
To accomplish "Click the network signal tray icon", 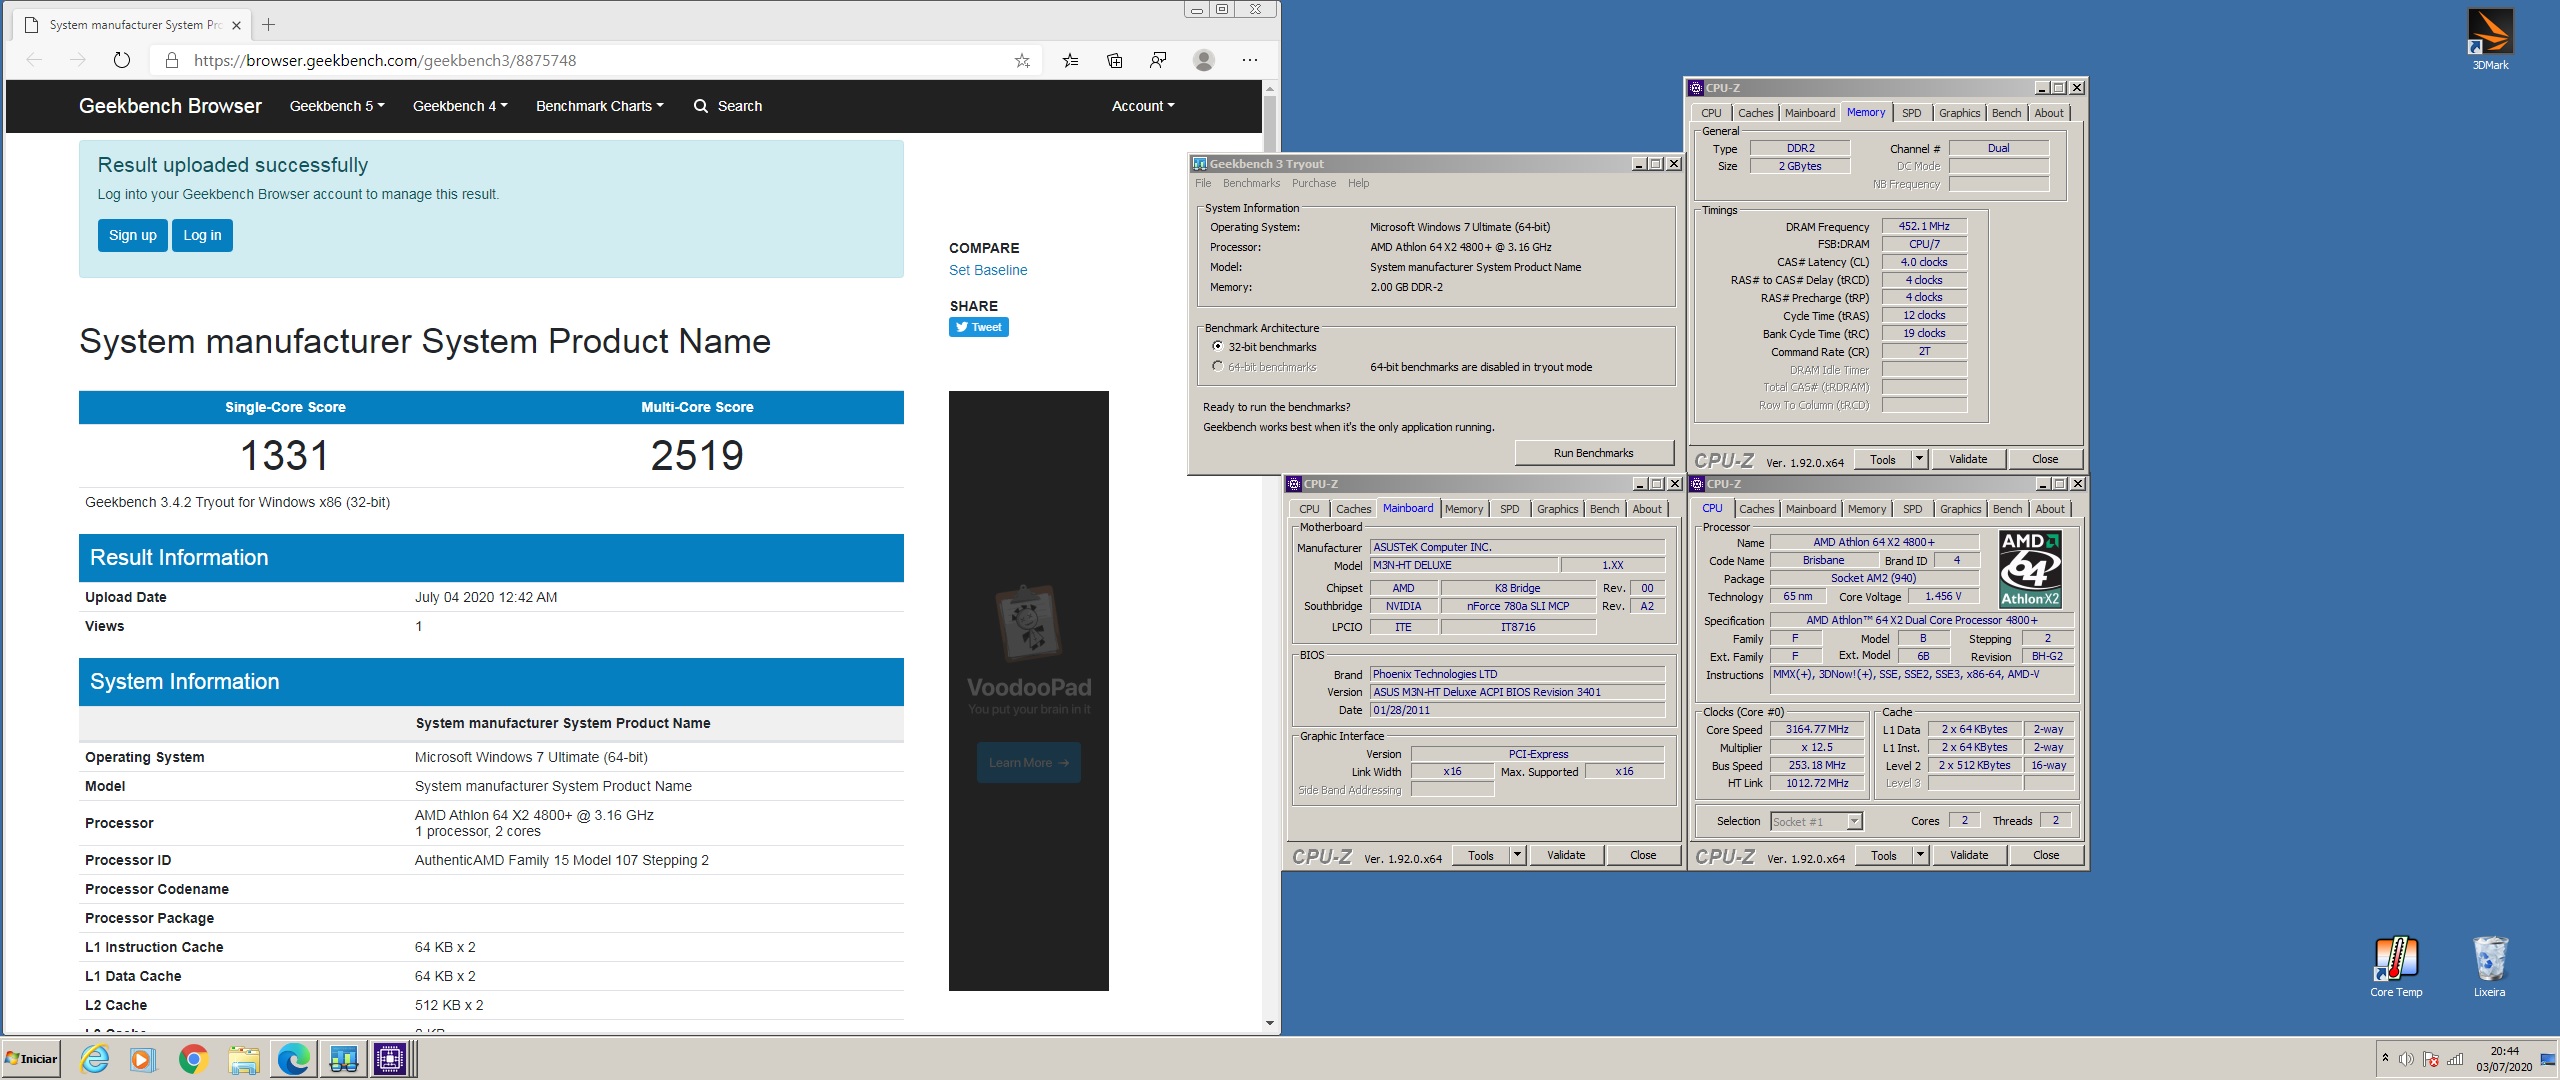I will pyautogui.click(x=2455, y=1059).
